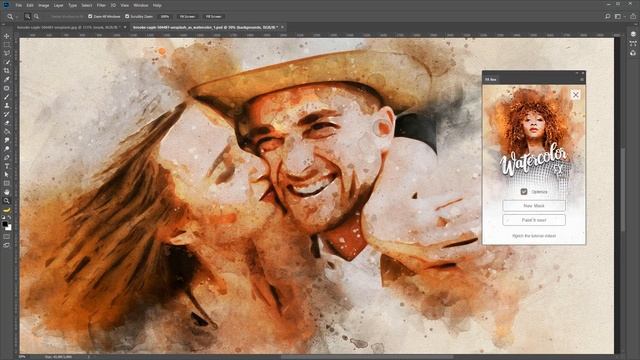Select the Quick Selection brush tool
This screenshot has height=360, width=640.
(7, 62)
